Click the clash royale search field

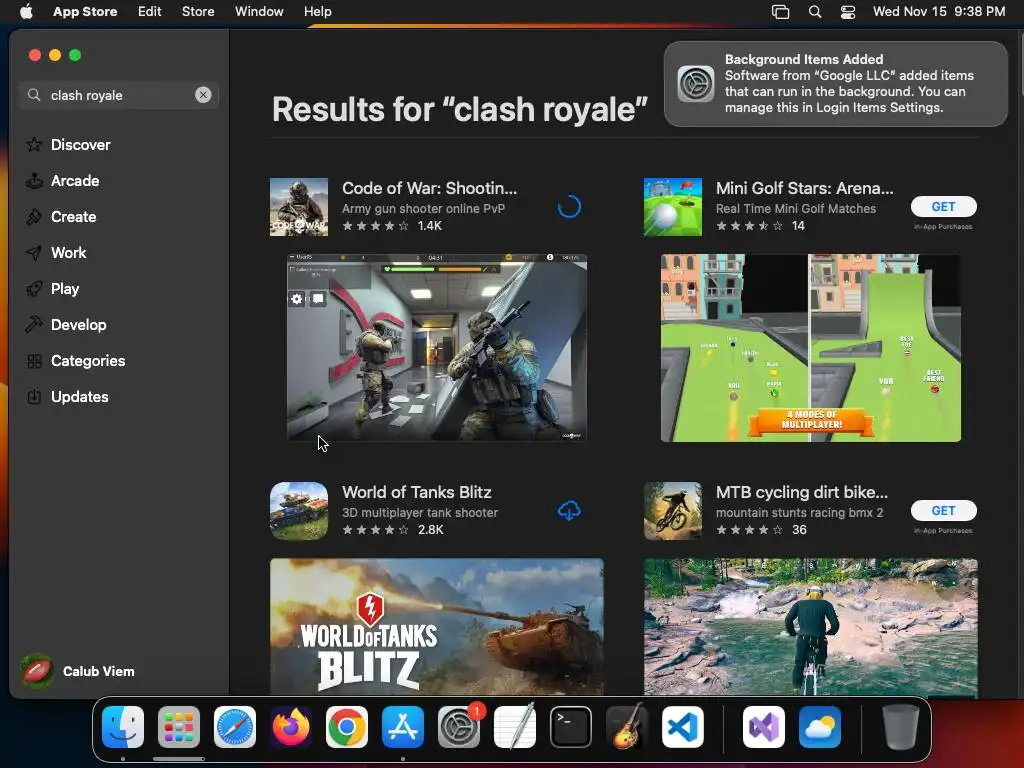119,95
